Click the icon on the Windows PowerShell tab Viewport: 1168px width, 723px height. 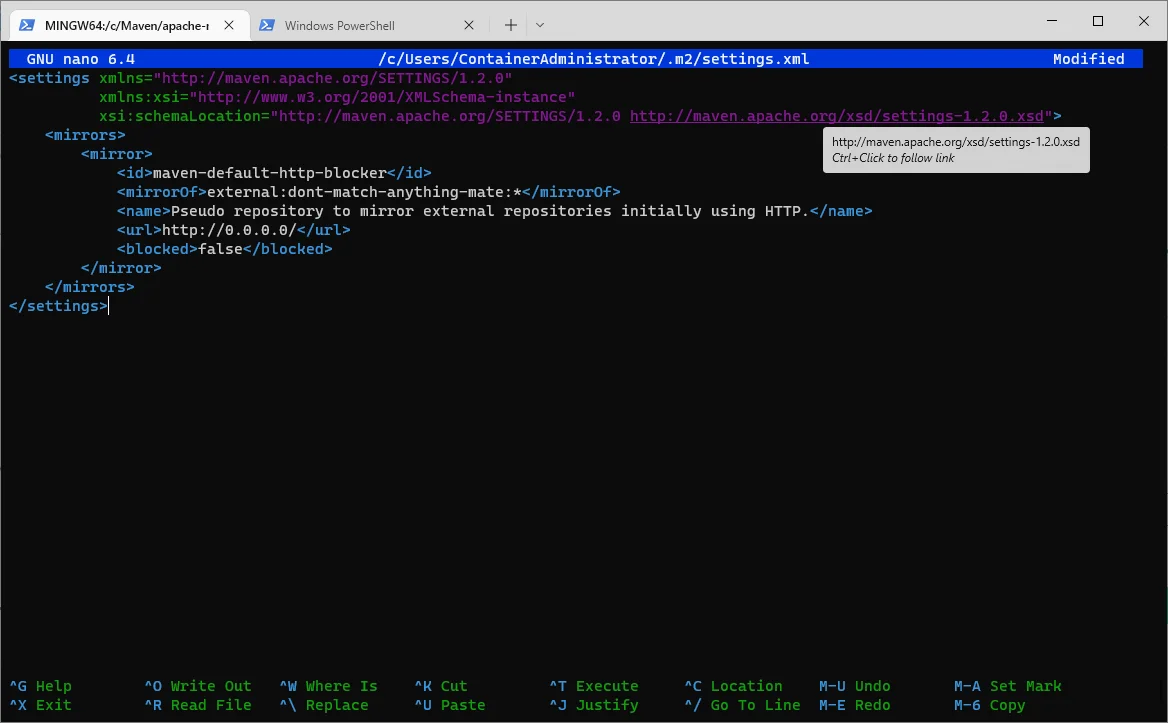pos(267,25)
